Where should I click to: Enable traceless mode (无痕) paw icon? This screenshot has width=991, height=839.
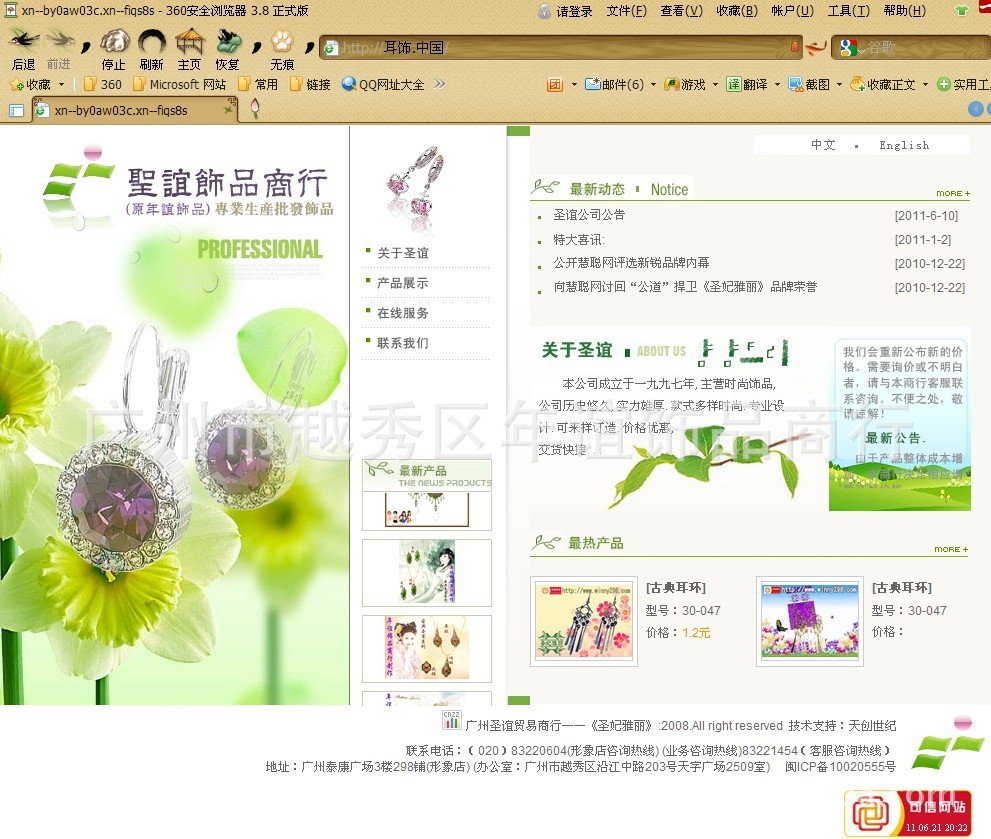tap(282, 43)
